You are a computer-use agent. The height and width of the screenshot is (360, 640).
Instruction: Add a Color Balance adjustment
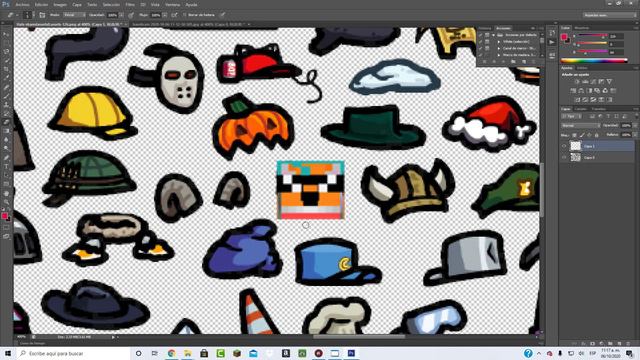(x=581, y=91)
